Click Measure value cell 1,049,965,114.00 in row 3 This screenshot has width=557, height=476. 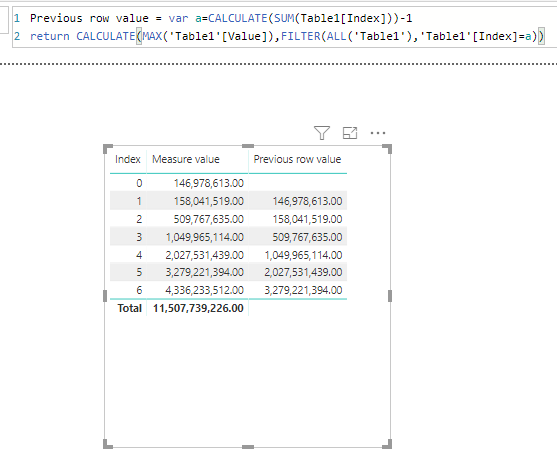[x=205, y=237]
